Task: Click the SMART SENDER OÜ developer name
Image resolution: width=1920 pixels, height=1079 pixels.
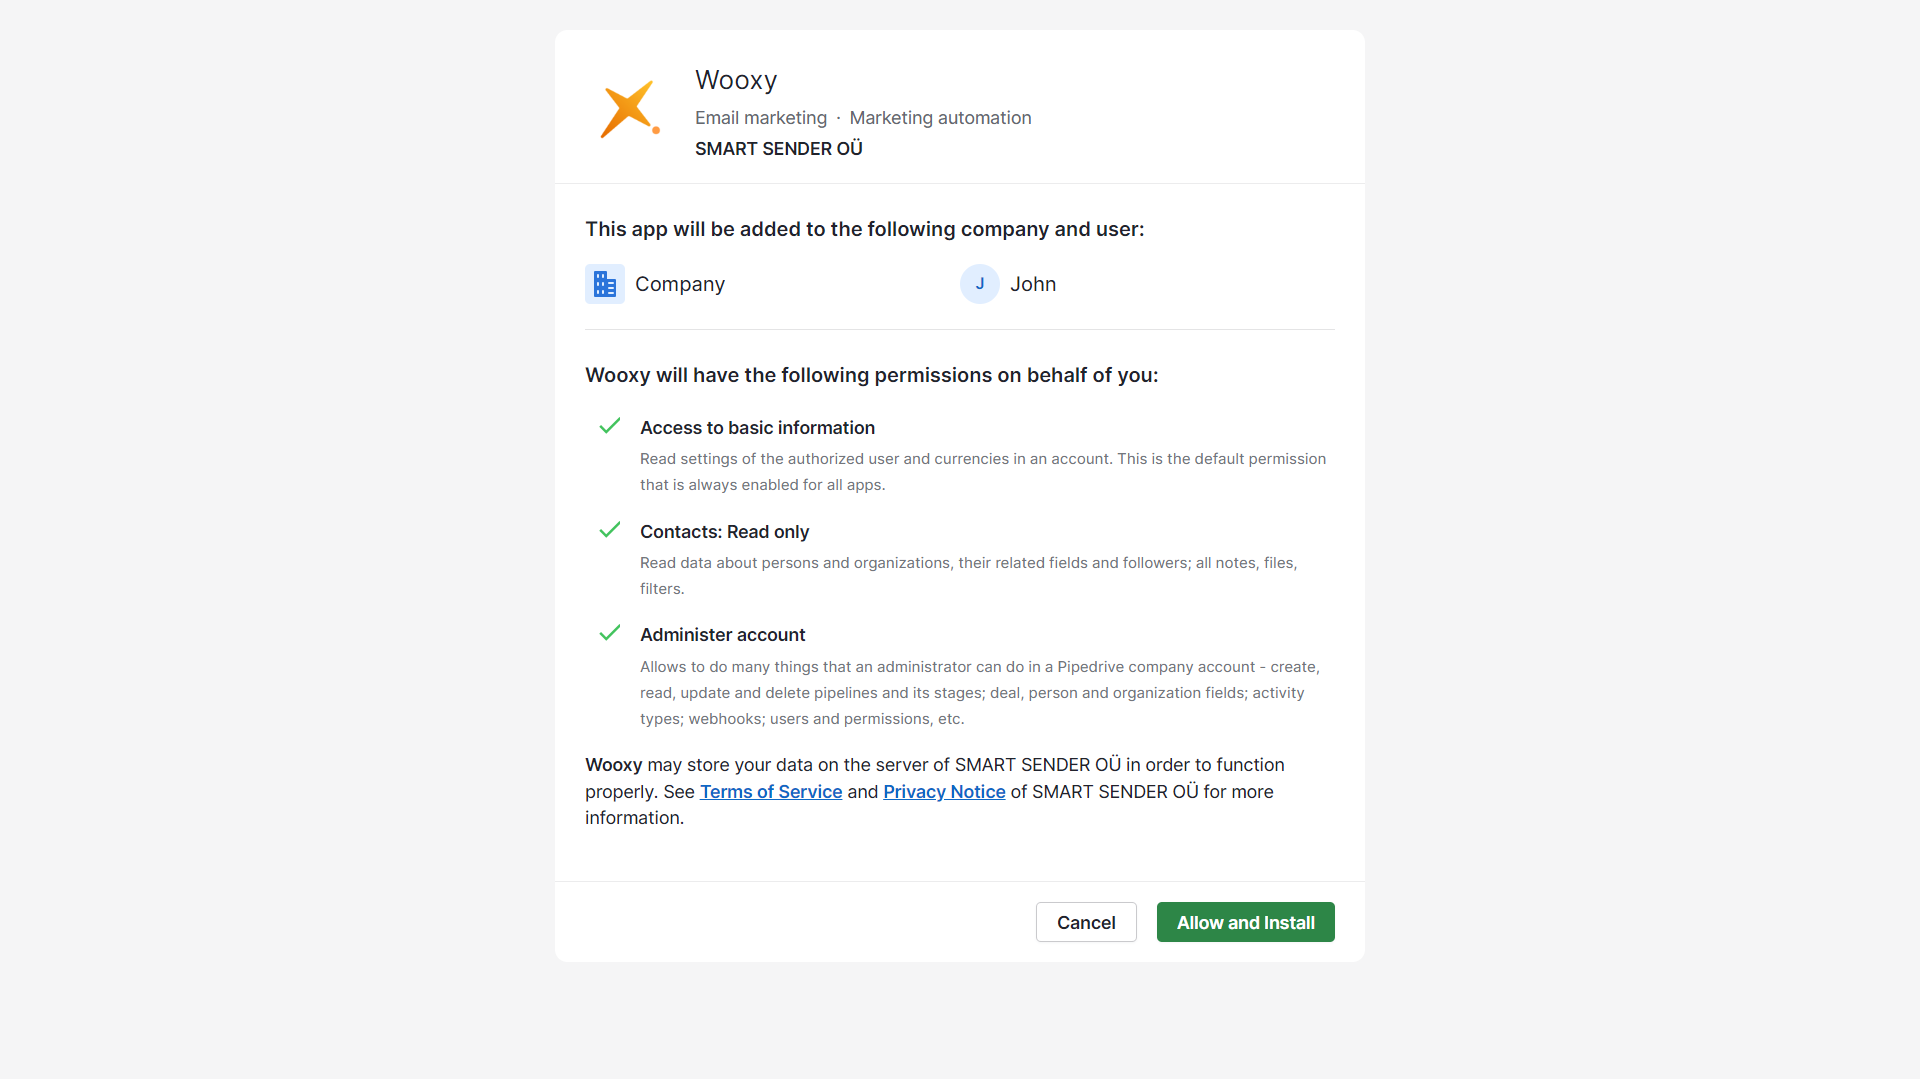Action: pos(778,149)
